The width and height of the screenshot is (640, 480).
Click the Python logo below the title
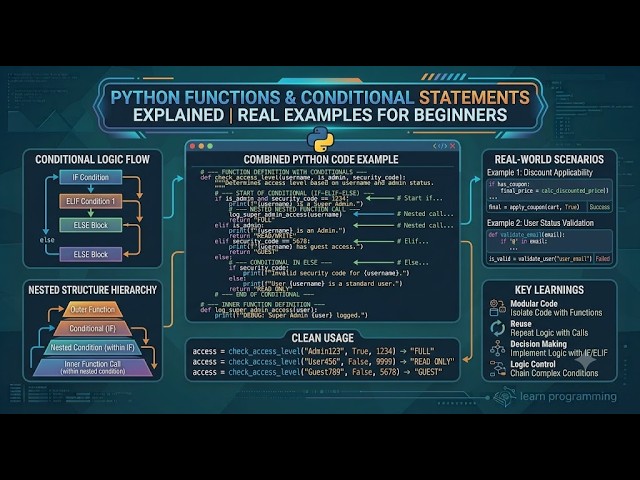(320, 140)
